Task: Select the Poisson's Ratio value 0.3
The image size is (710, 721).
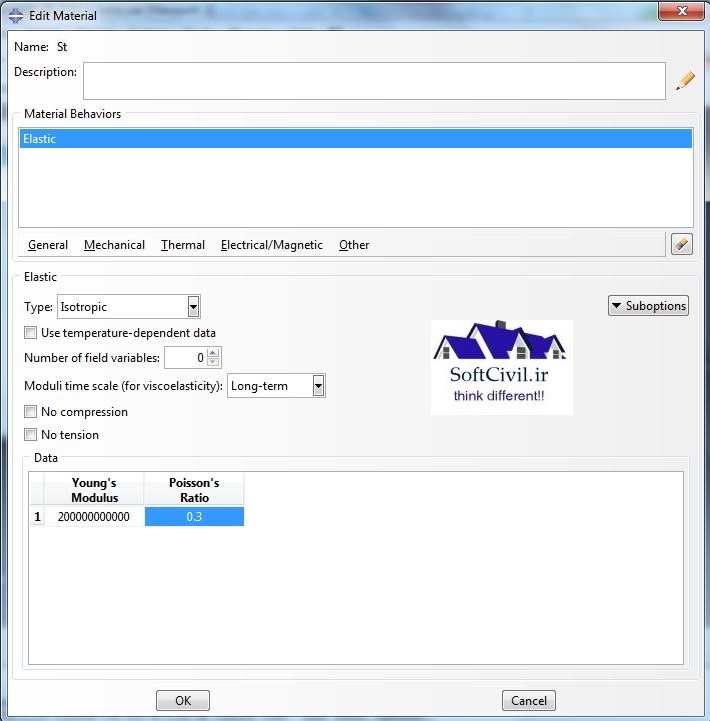Action: [194, 517]
